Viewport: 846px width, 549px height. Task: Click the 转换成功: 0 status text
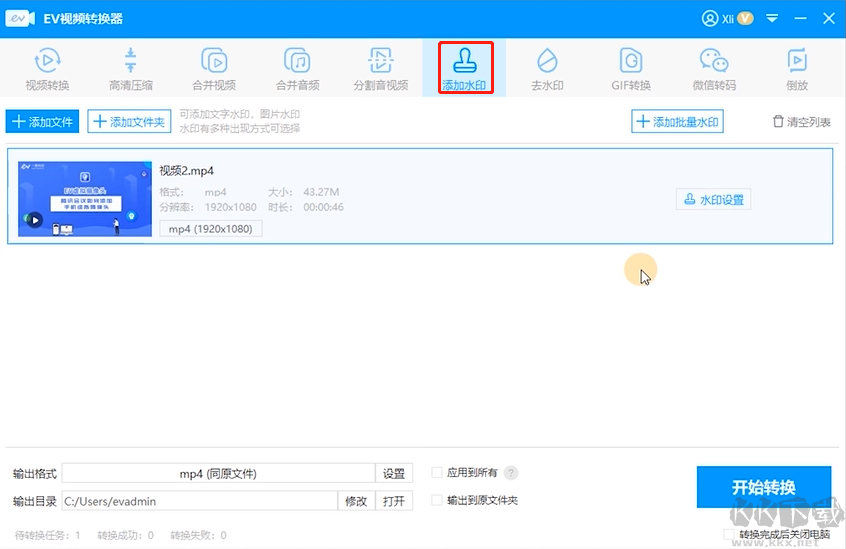pyautogui.click(x=126, y=535)
